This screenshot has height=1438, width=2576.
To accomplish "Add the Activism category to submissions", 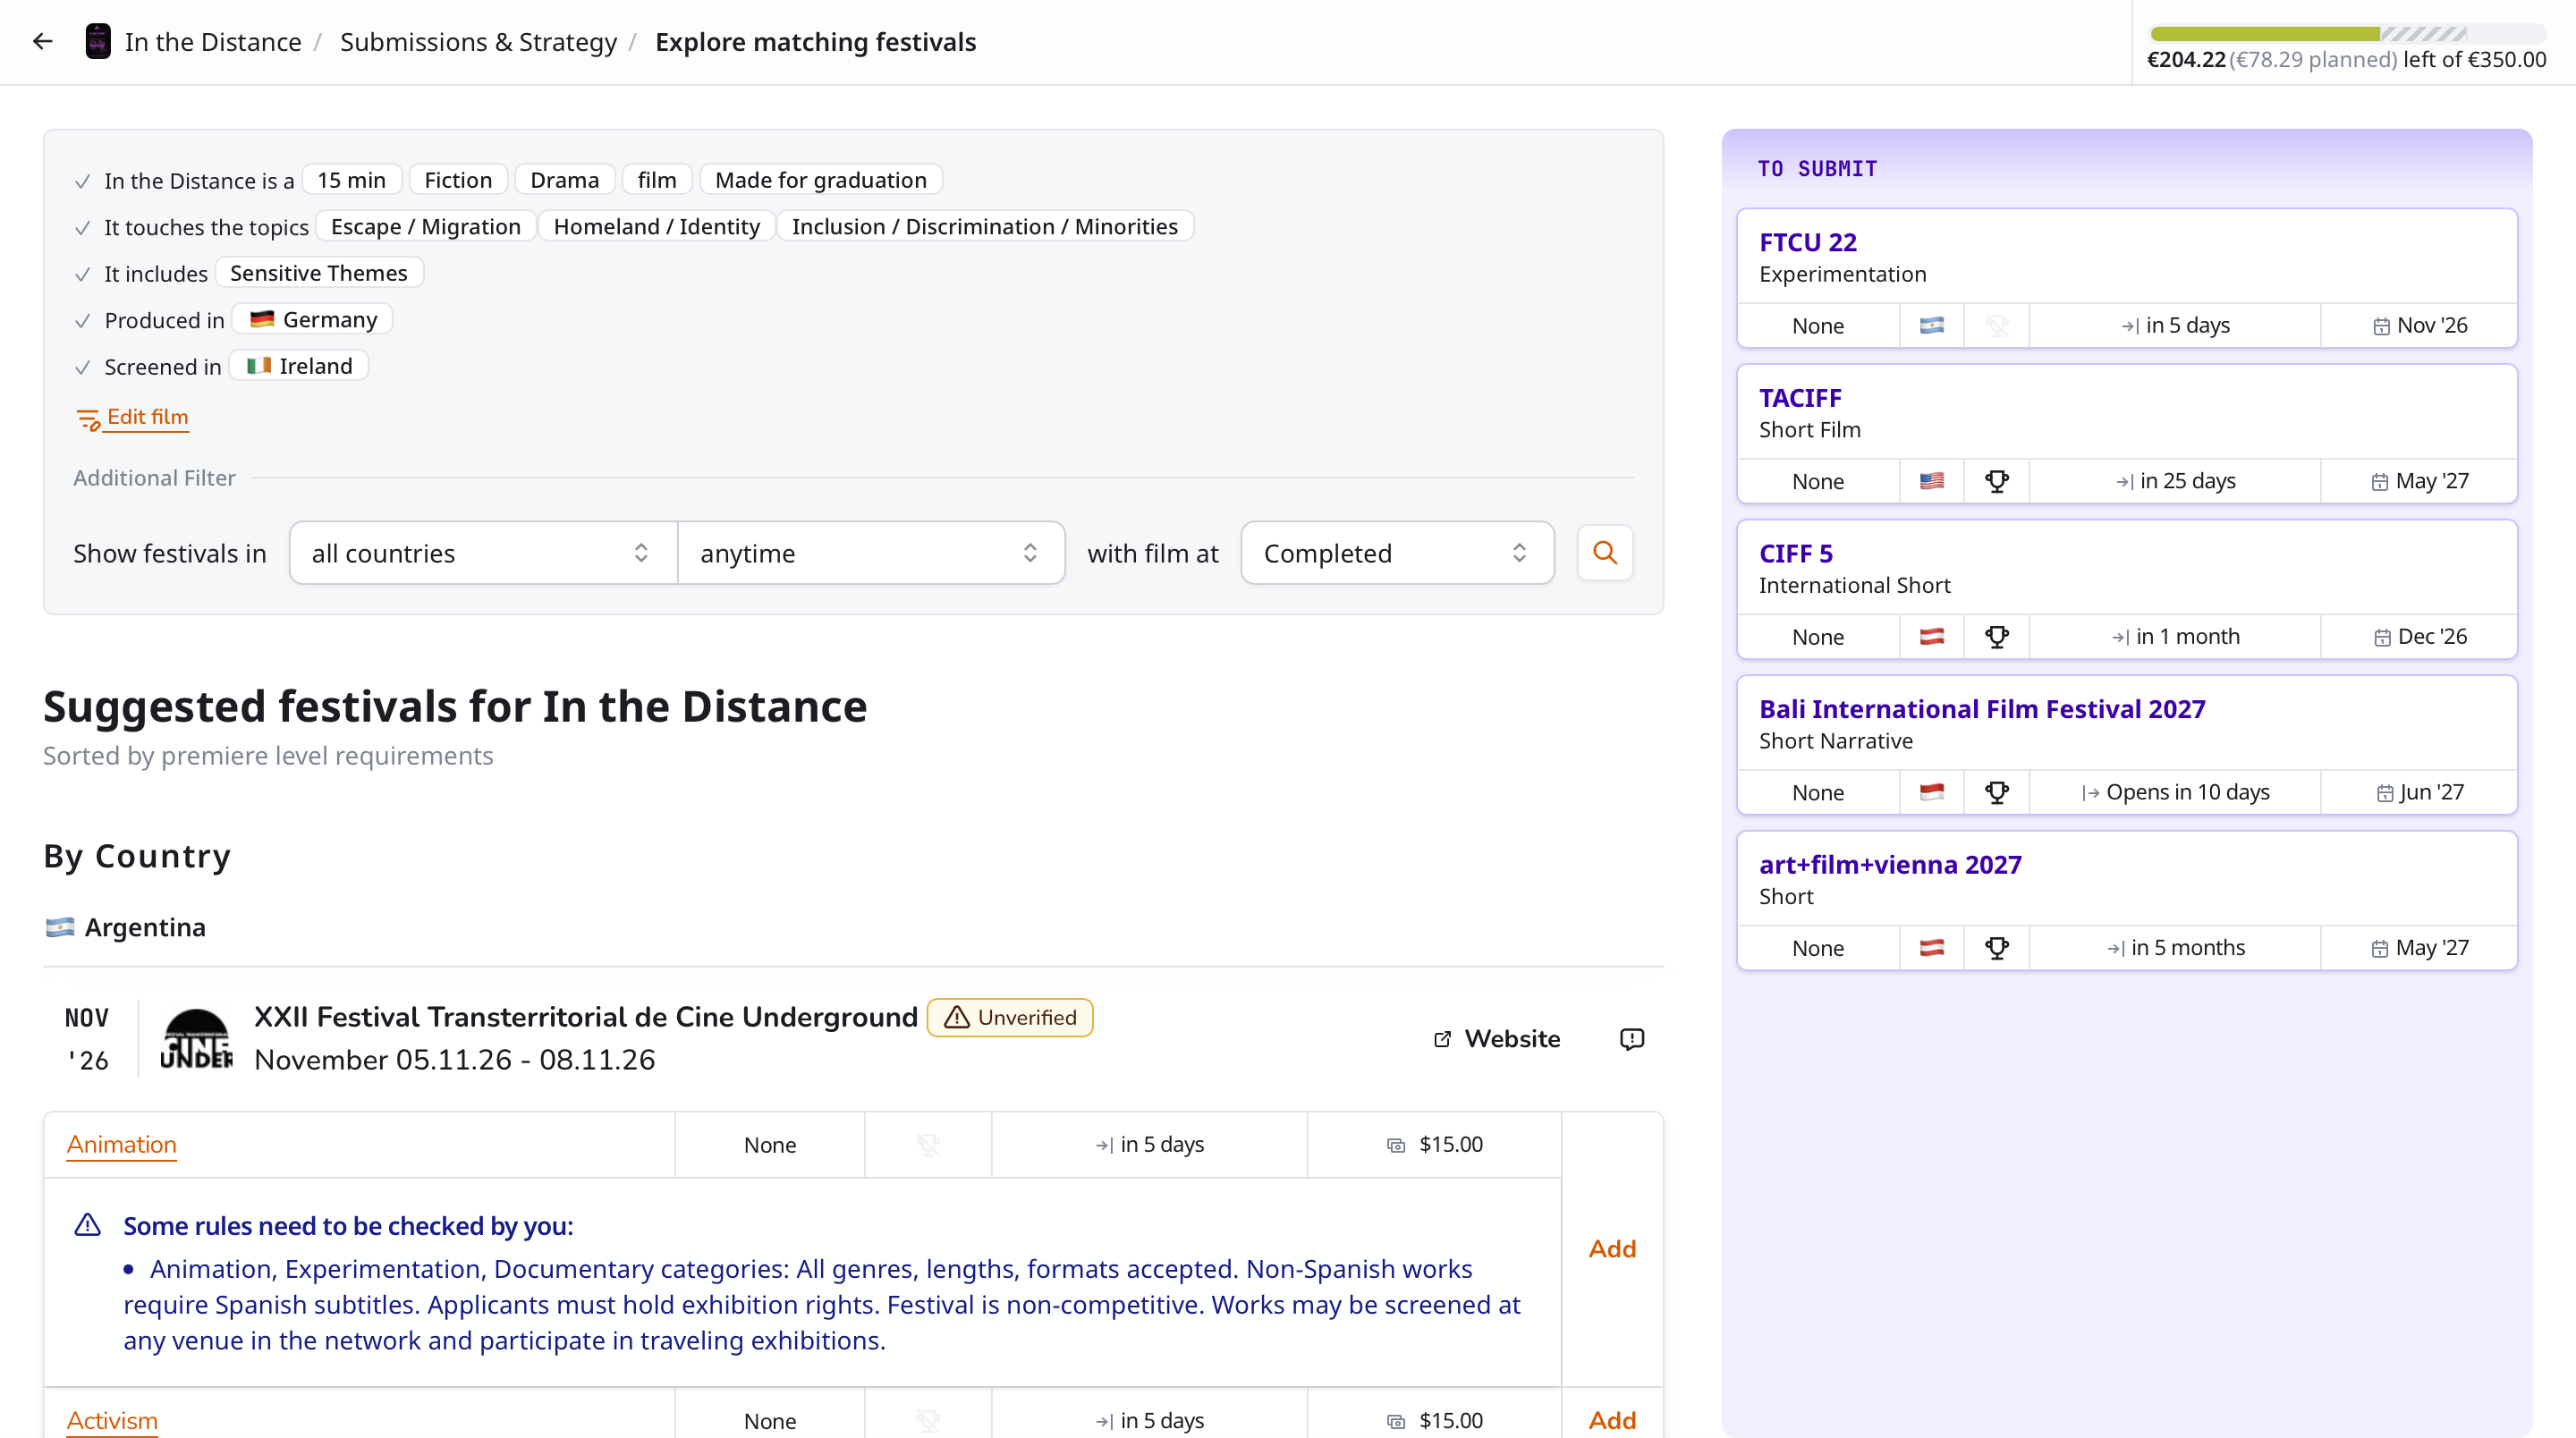I will [1612, 1420].
